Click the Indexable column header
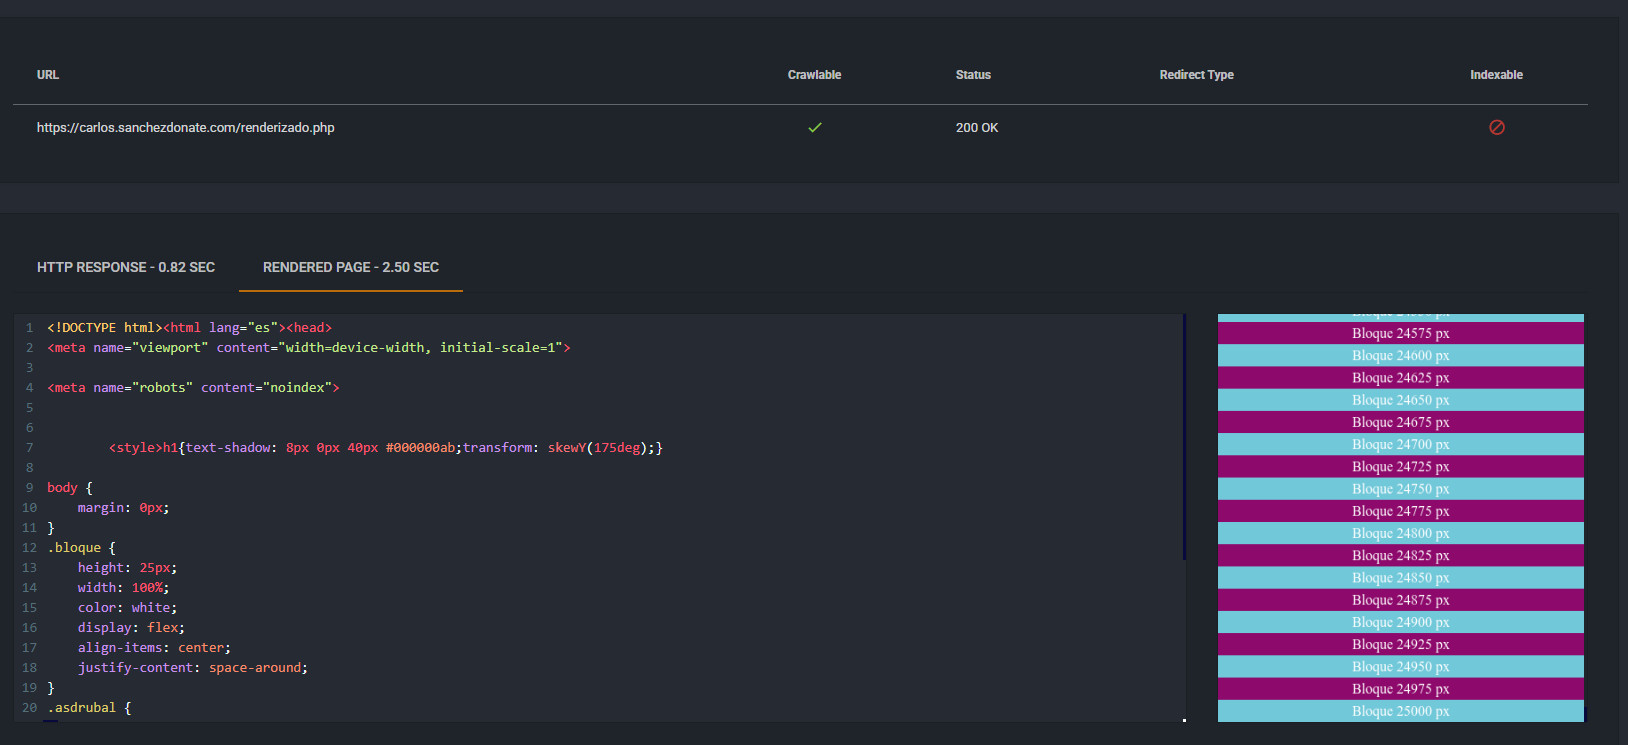The image size is (1628, 745). [1496, 75]
